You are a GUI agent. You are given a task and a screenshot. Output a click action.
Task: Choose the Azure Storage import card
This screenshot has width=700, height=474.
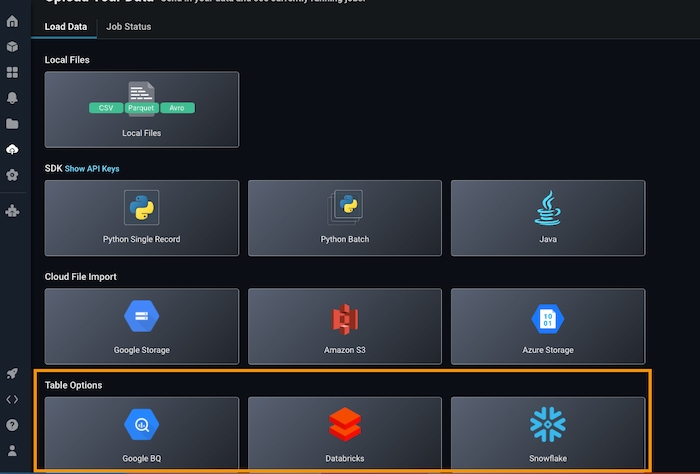tap(548, 326)
